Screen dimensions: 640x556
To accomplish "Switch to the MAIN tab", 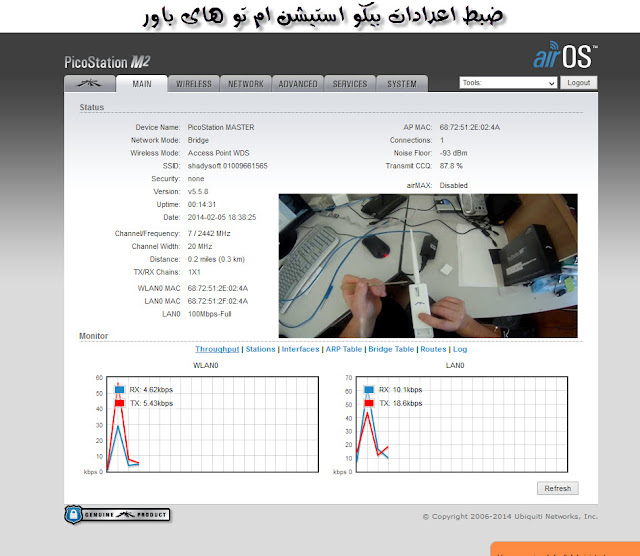I will point(142,84).
